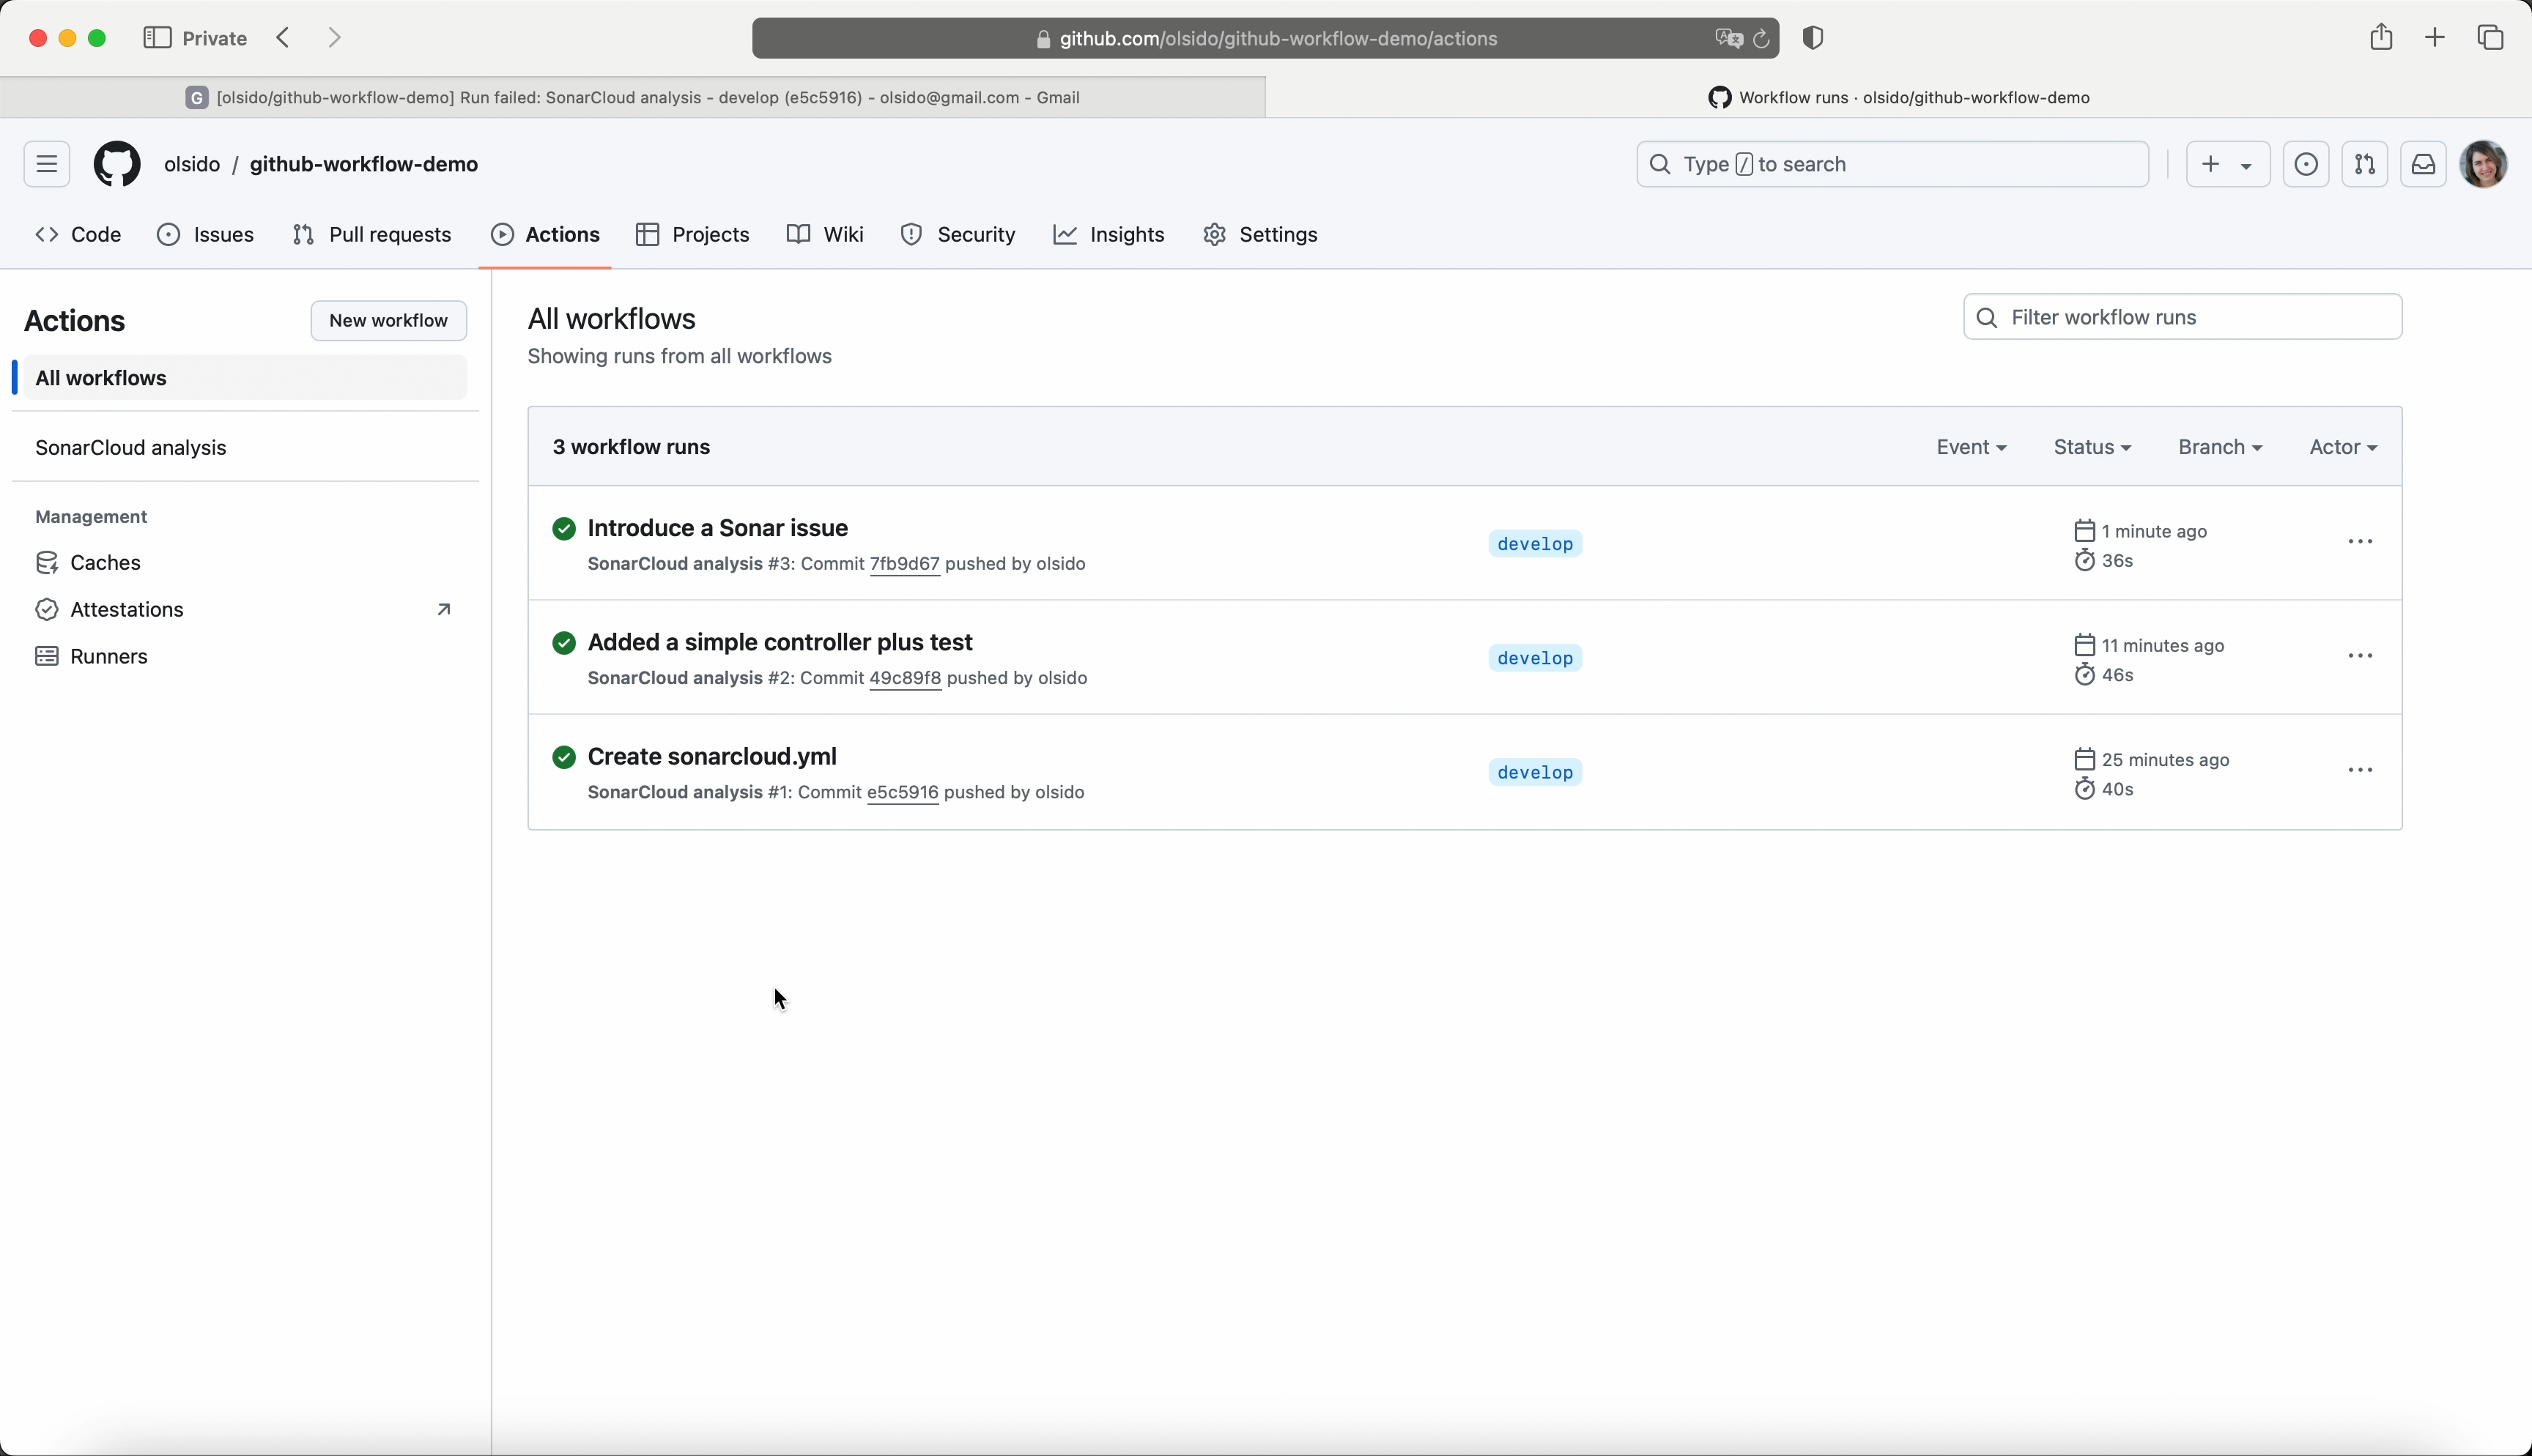Open the notifications inbox icon
This screenshot has width=2532, height=1456.
[x=2423, y=164]
